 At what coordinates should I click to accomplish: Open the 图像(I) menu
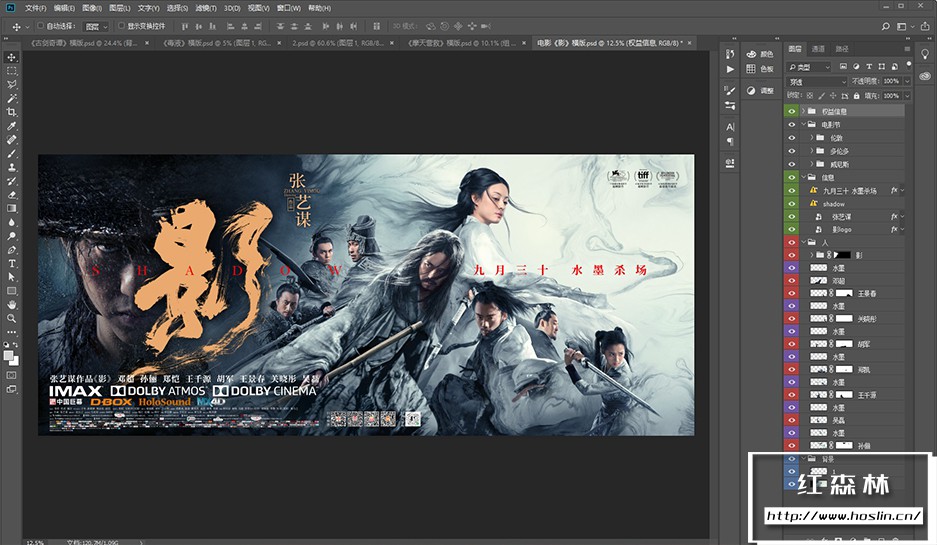click(91, 8)
